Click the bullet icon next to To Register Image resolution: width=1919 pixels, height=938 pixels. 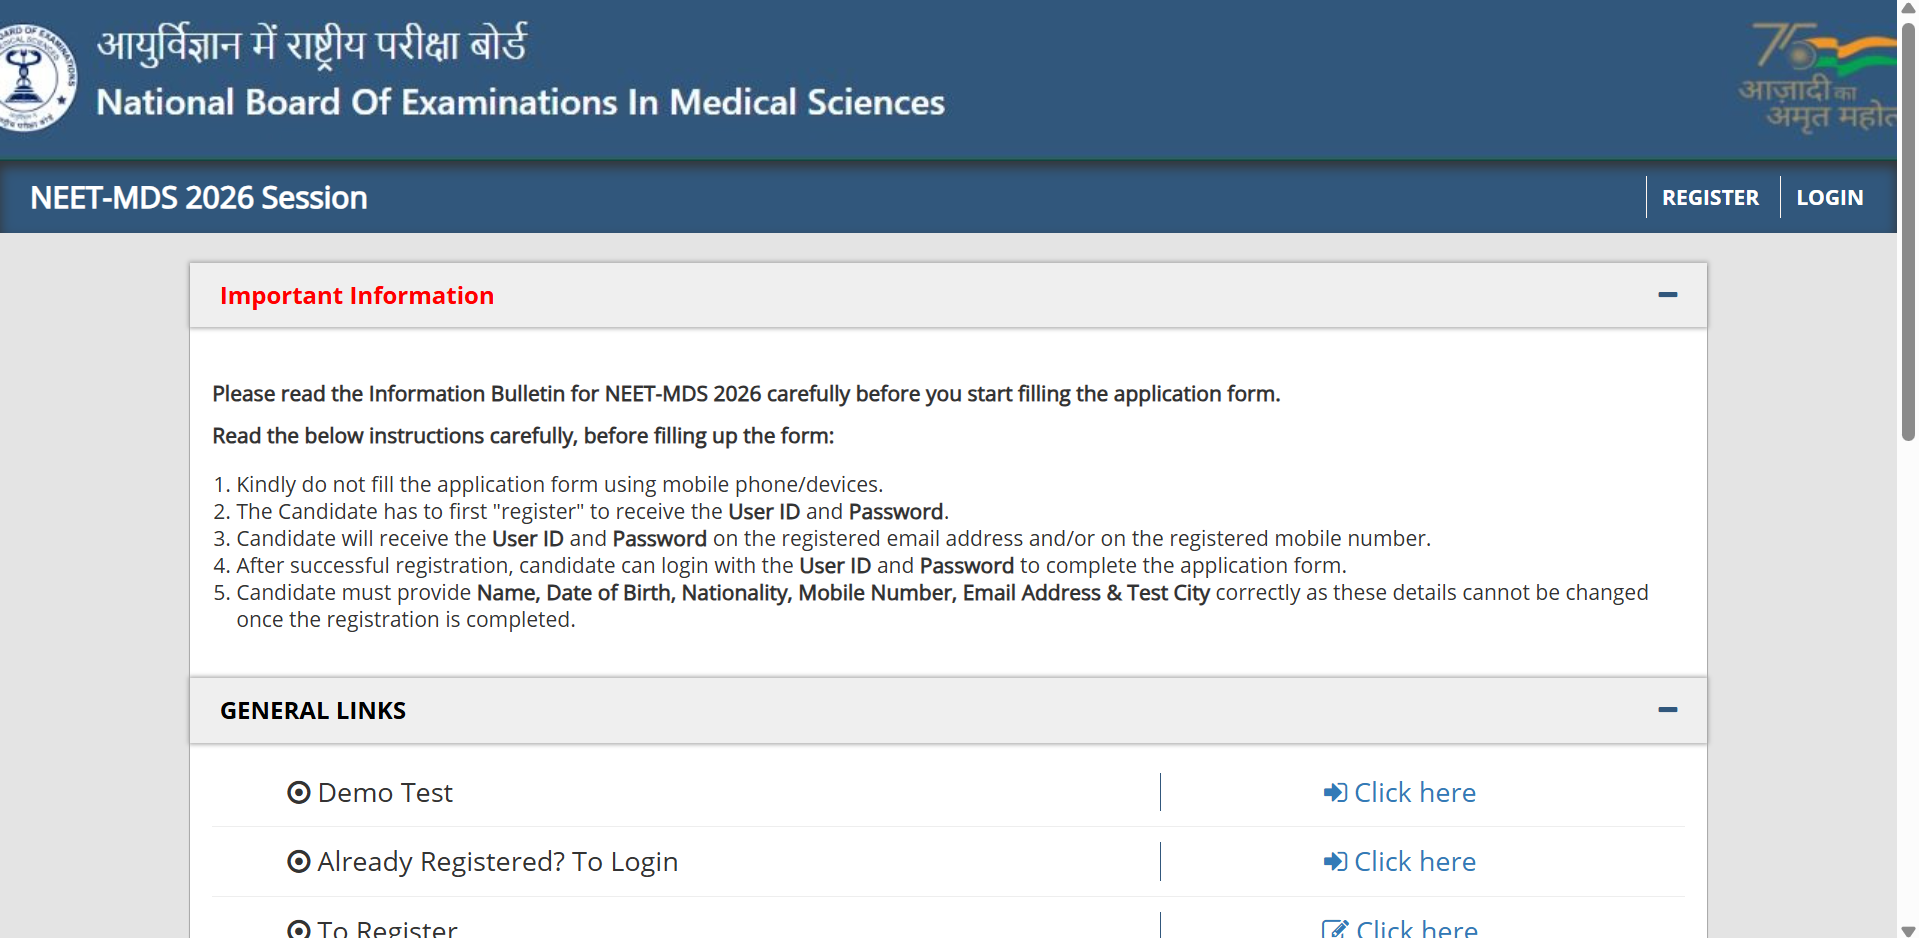[298, 930]
